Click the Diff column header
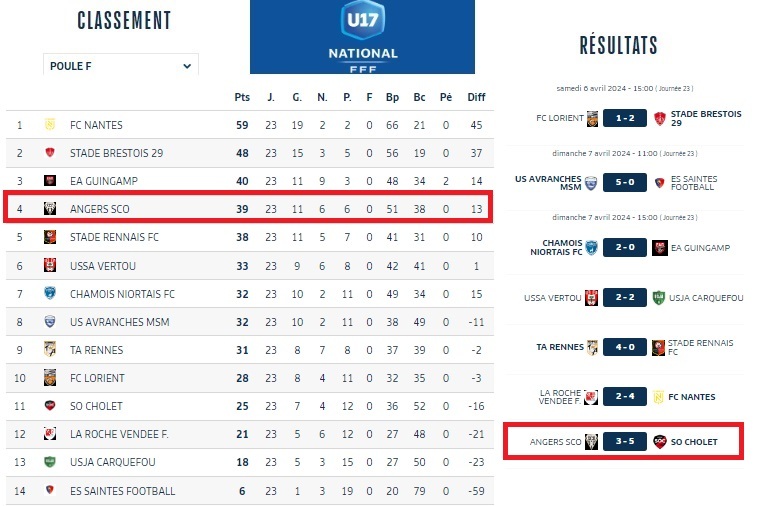Image resolution: width=766 pixels, height=506 pixels. click(476, 97)
